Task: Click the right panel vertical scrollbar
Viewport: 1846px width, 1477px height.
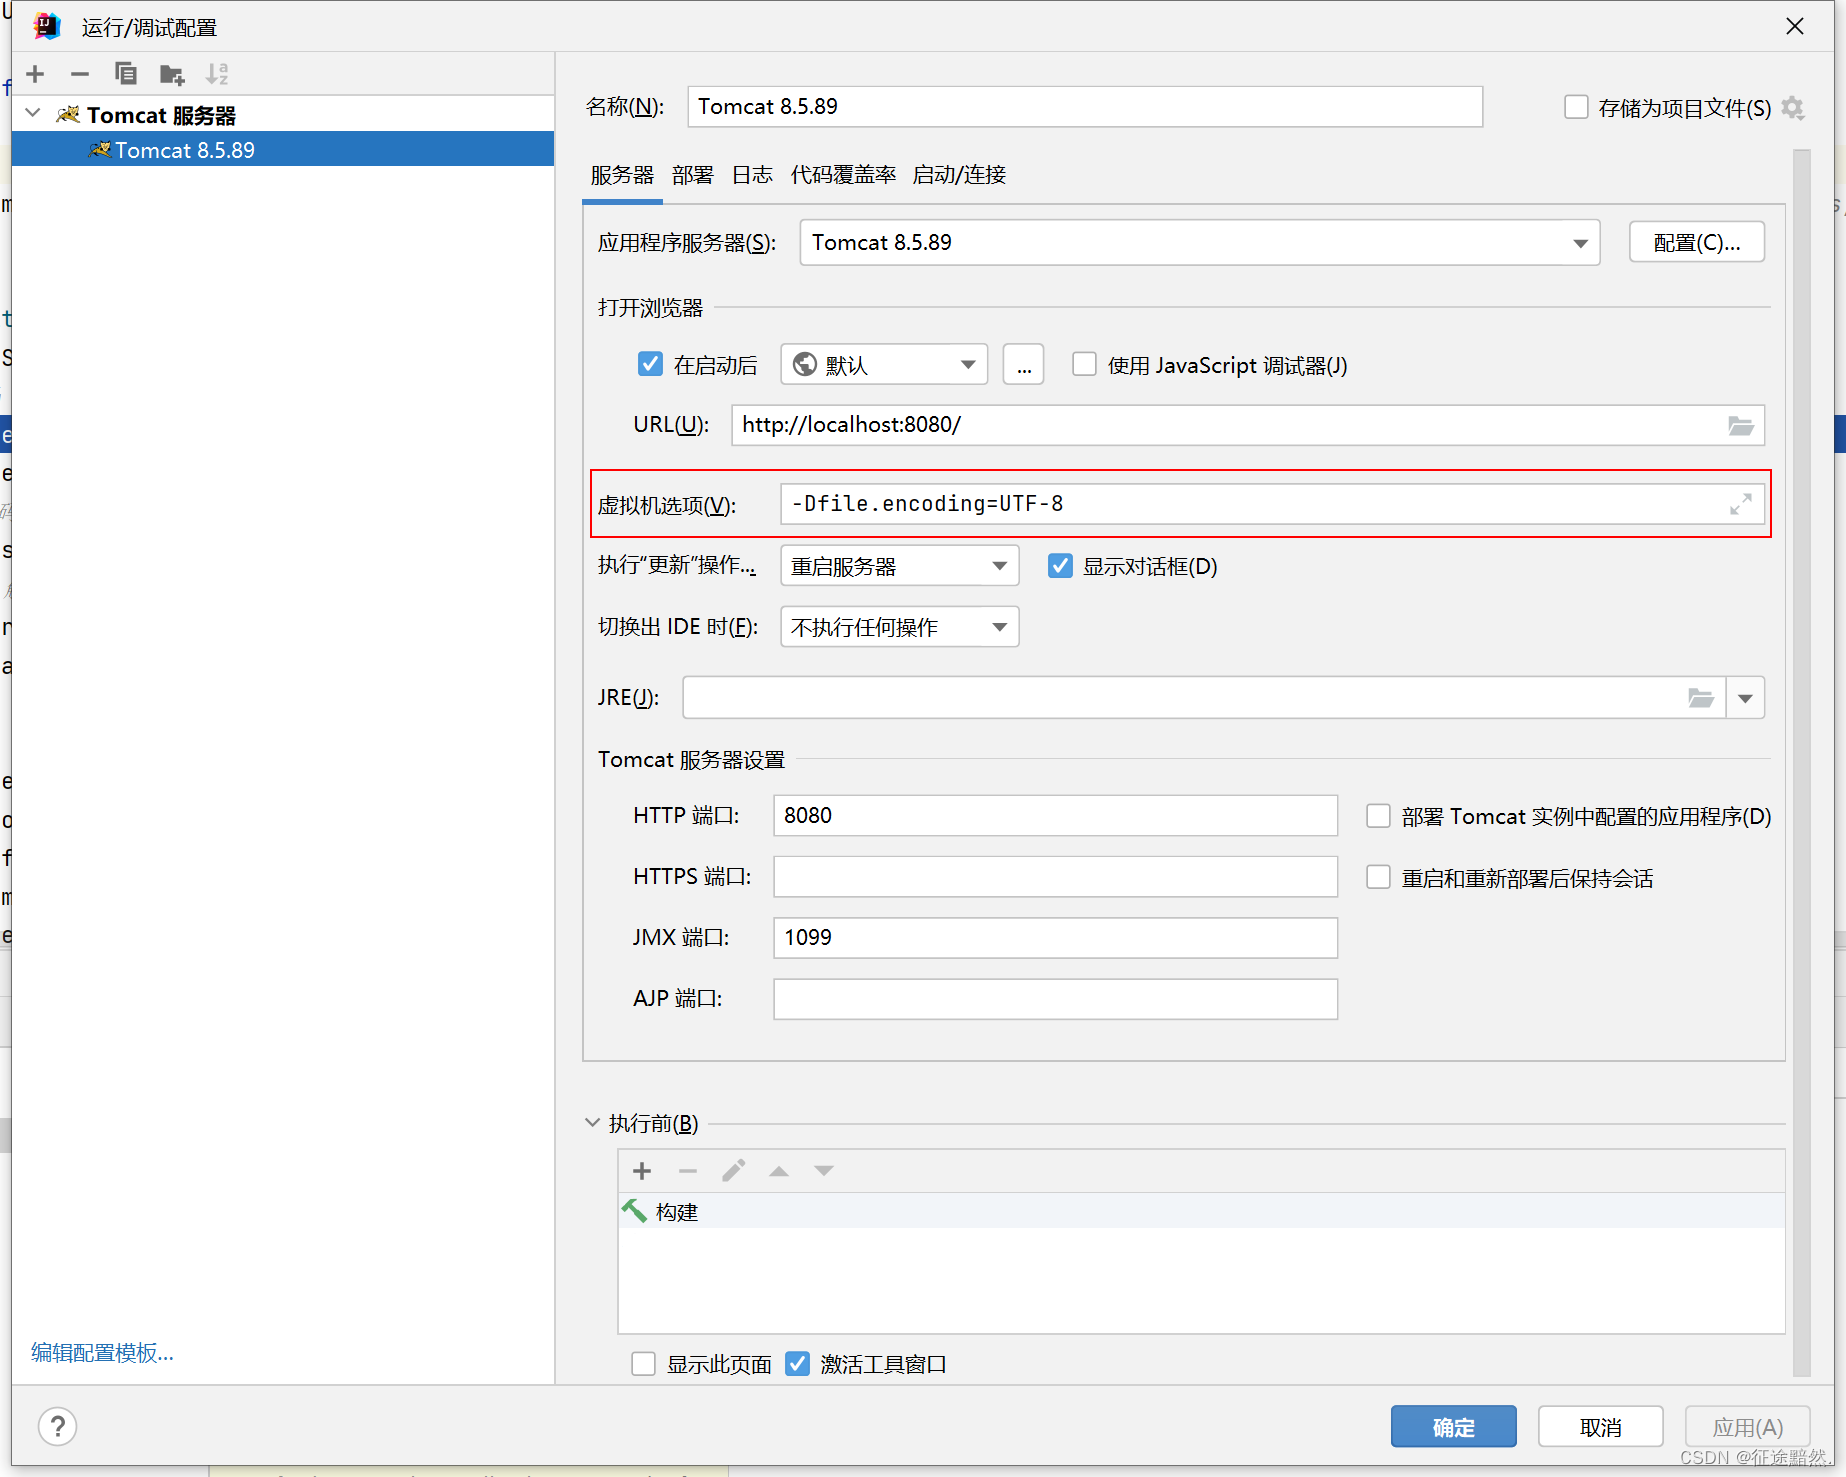Action: (x=1802, y=764)
